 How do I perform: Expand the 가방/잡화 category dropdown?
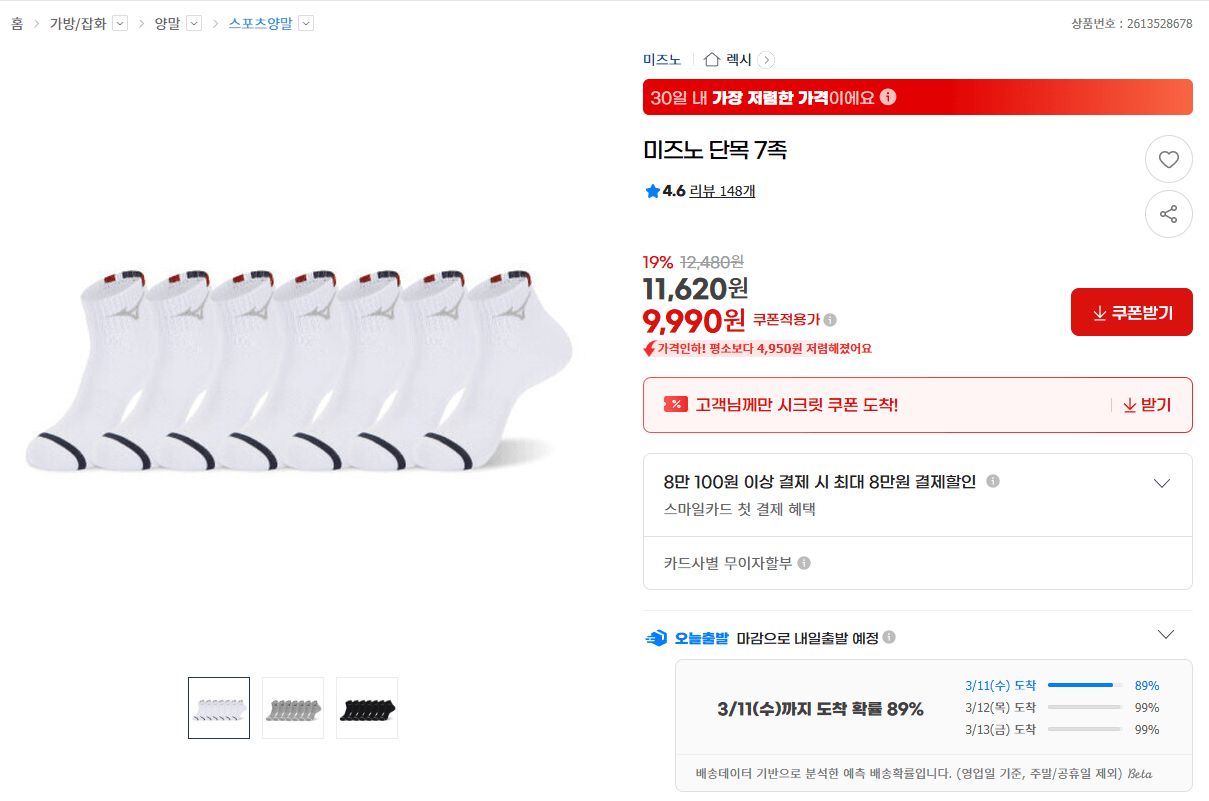pyautogui.click(x=119, y=22)
